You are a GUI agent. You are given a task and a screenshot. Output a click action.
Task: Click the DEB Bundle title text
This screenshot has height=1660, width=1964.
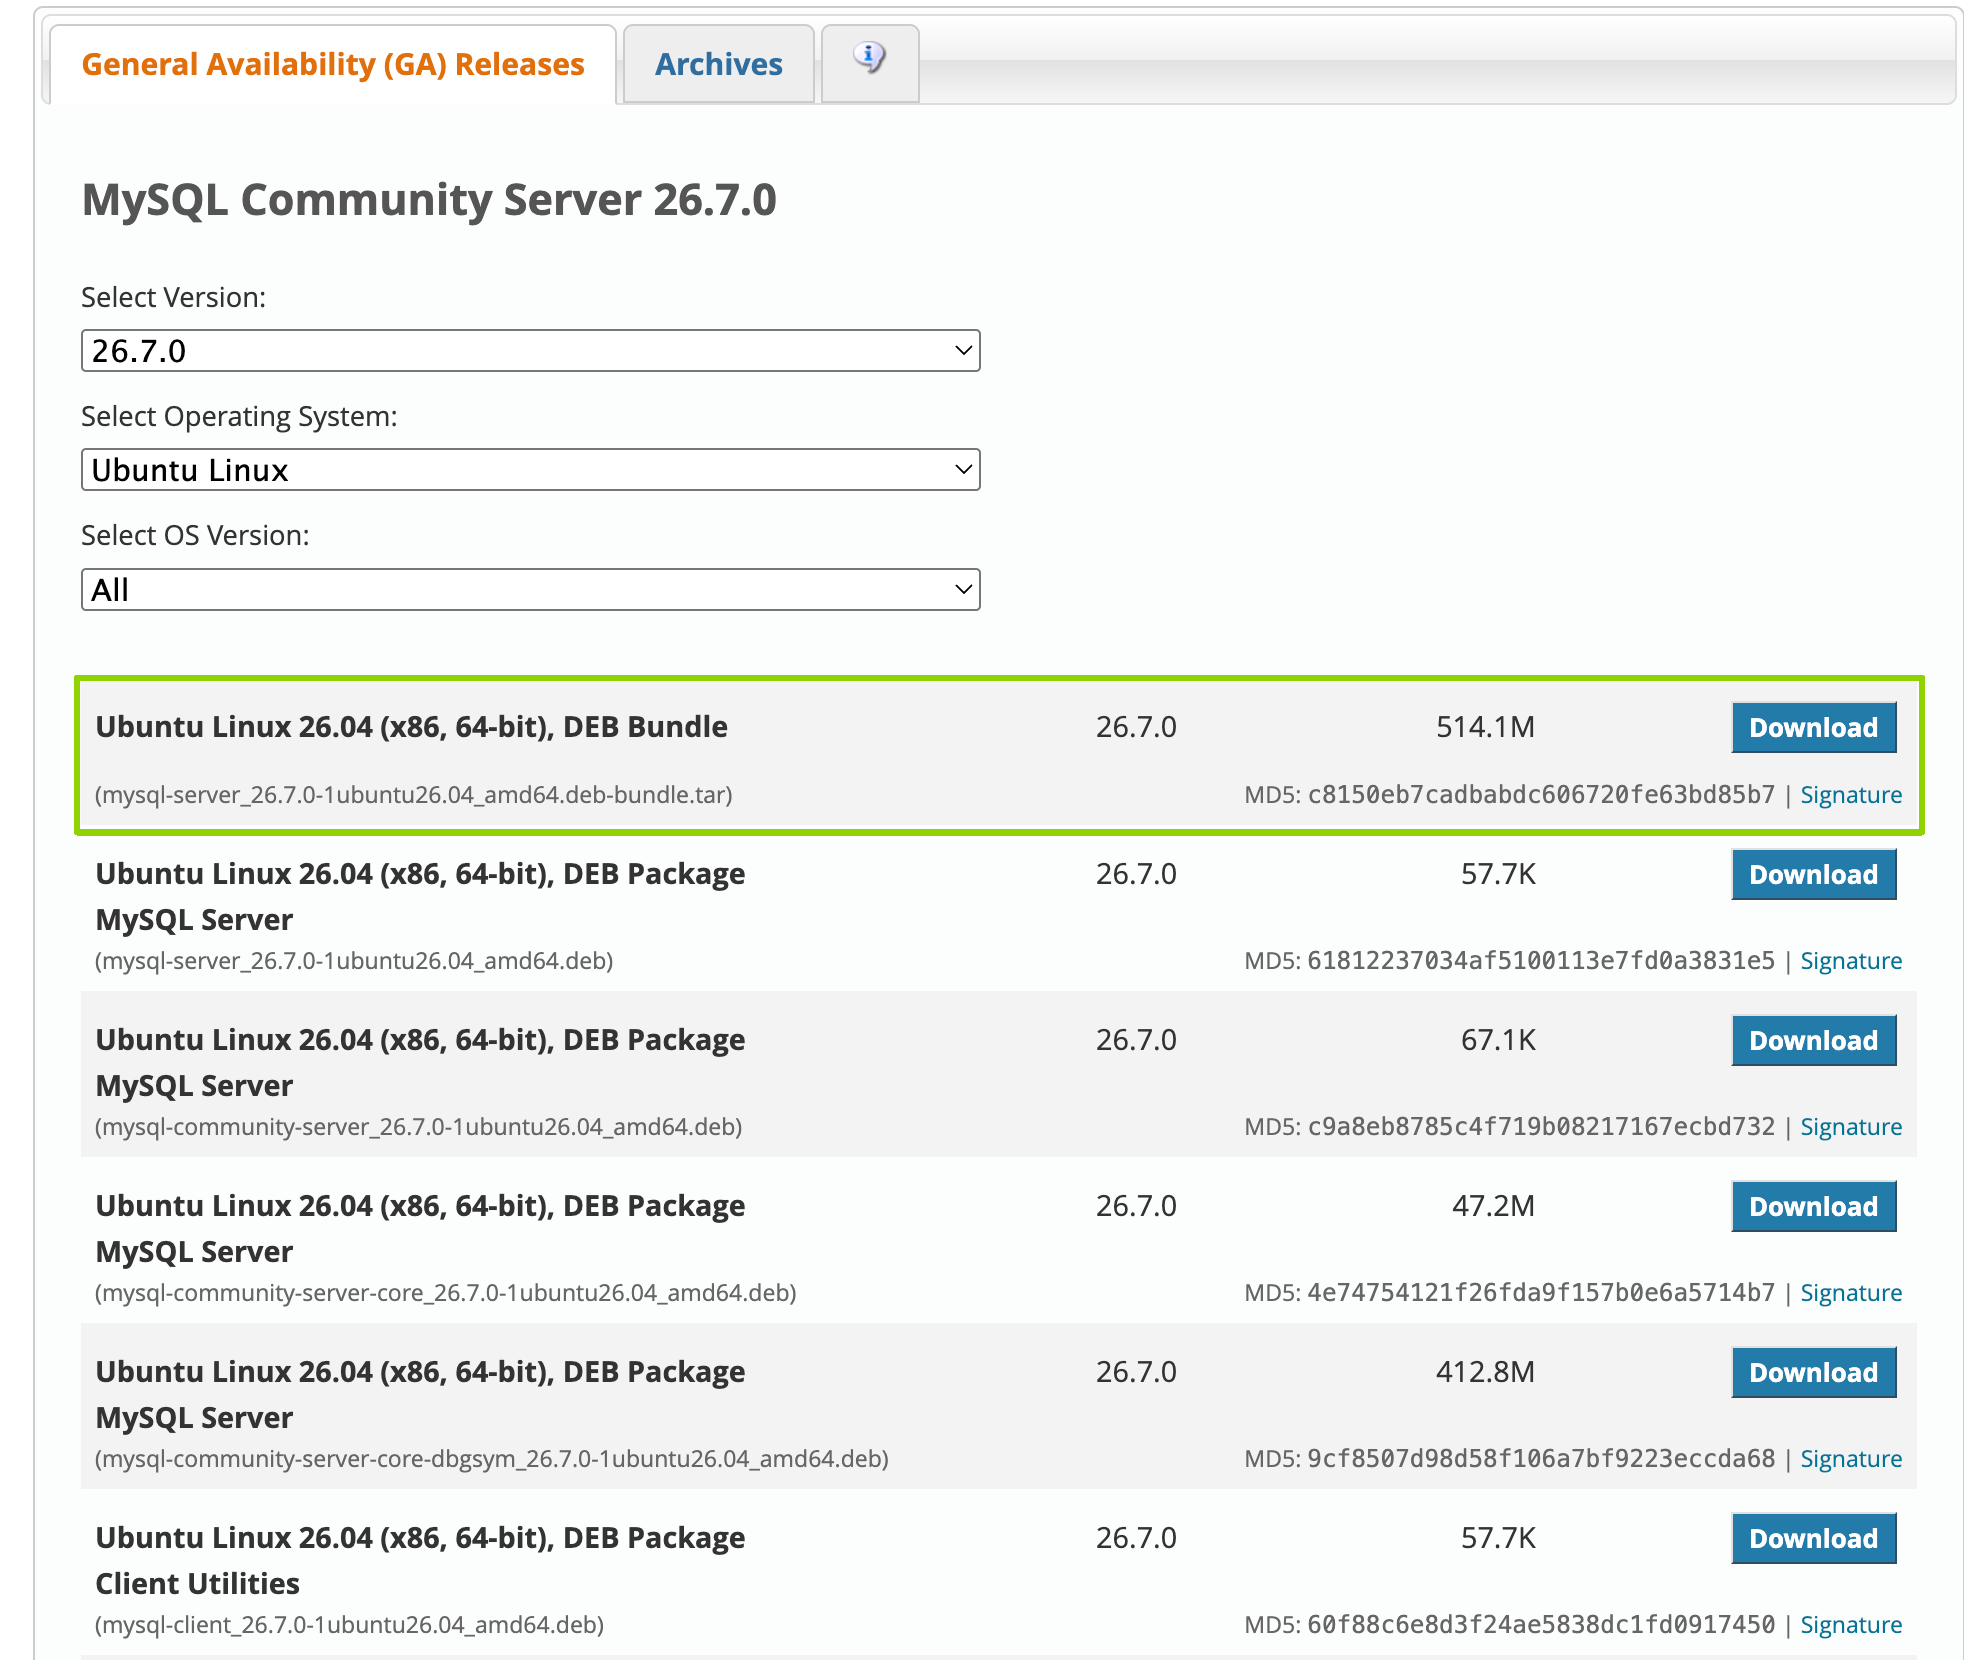(x=412, y=727)
